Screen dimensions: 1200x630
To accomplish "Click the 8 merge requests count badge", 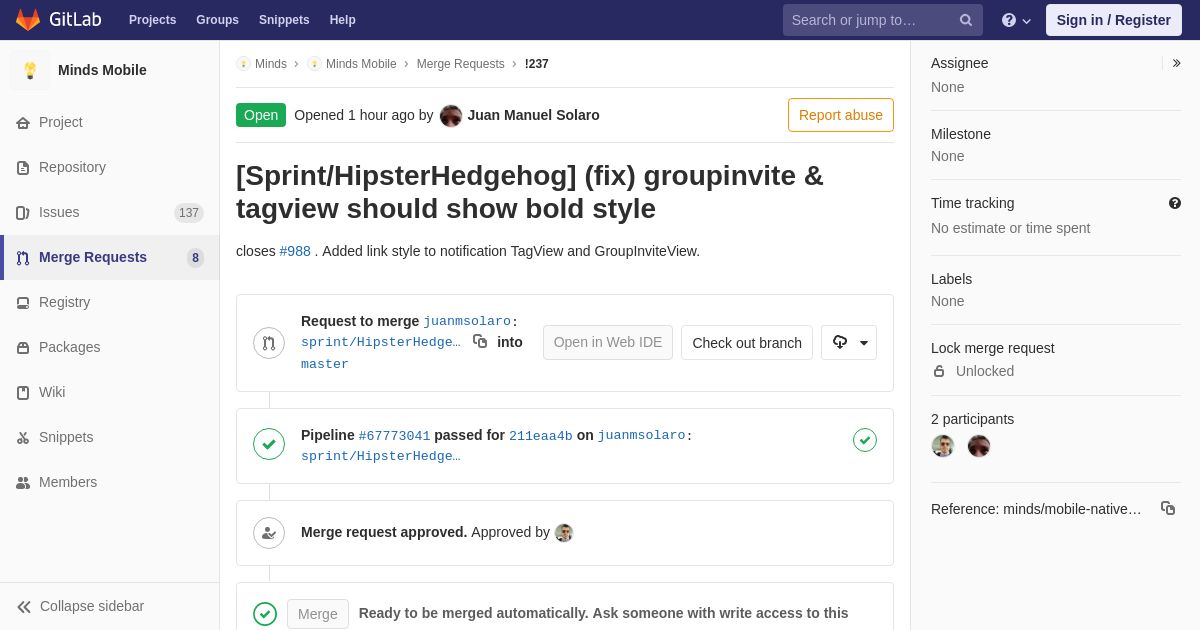I will tap(195, 258).
